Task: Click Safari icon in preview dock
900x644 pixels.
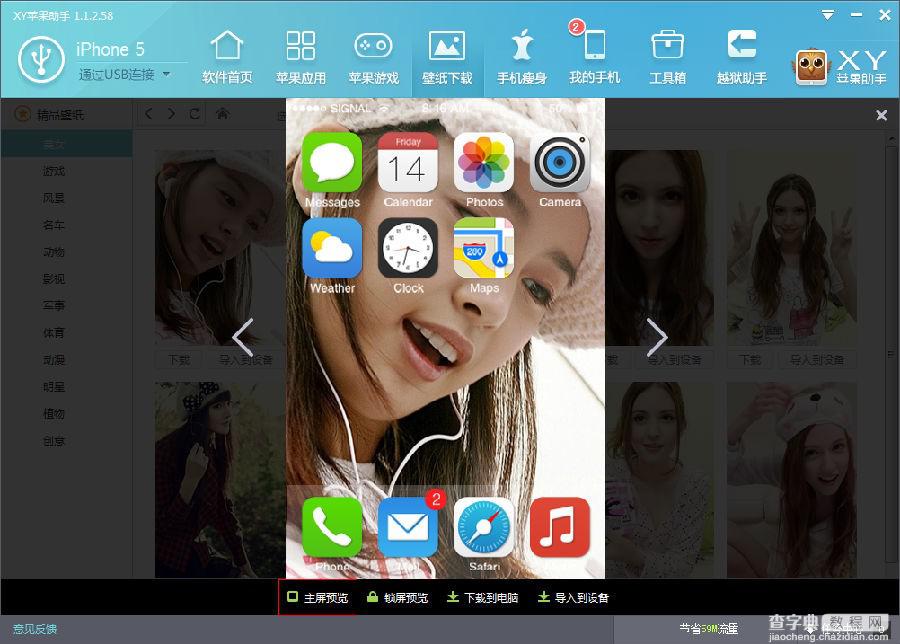Action: [484, 528]
